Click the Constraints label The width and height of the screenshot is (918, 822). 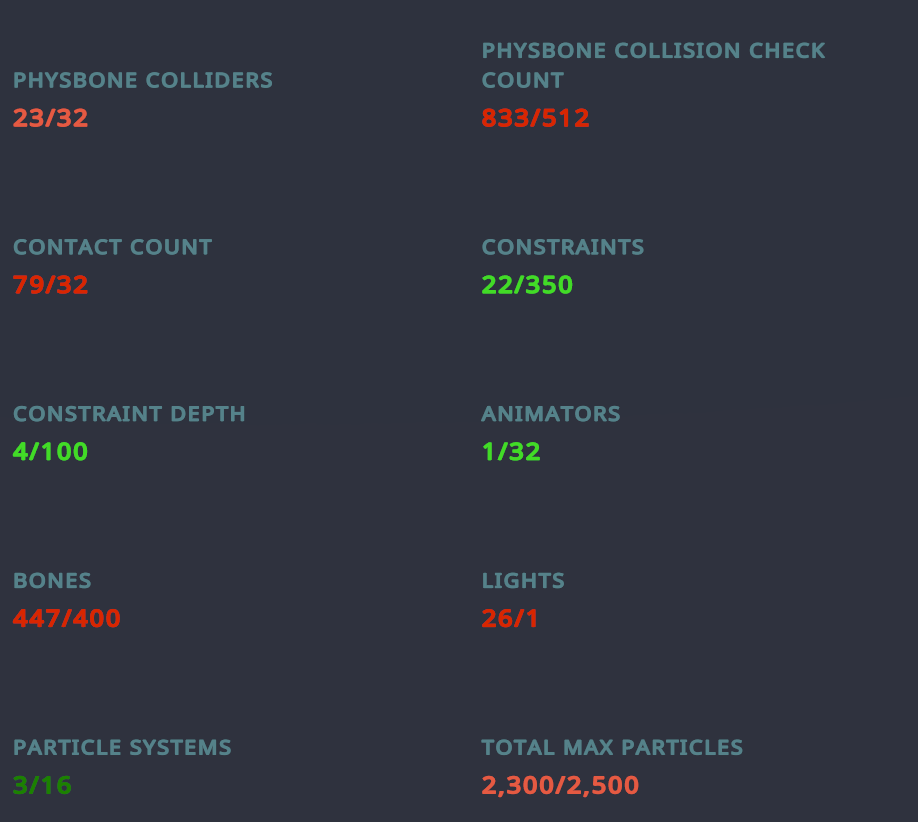562,247
